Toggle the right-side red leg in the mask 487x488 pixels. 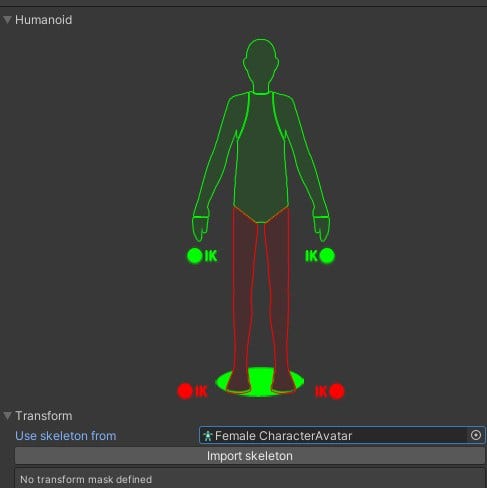(x=278, y=300)
